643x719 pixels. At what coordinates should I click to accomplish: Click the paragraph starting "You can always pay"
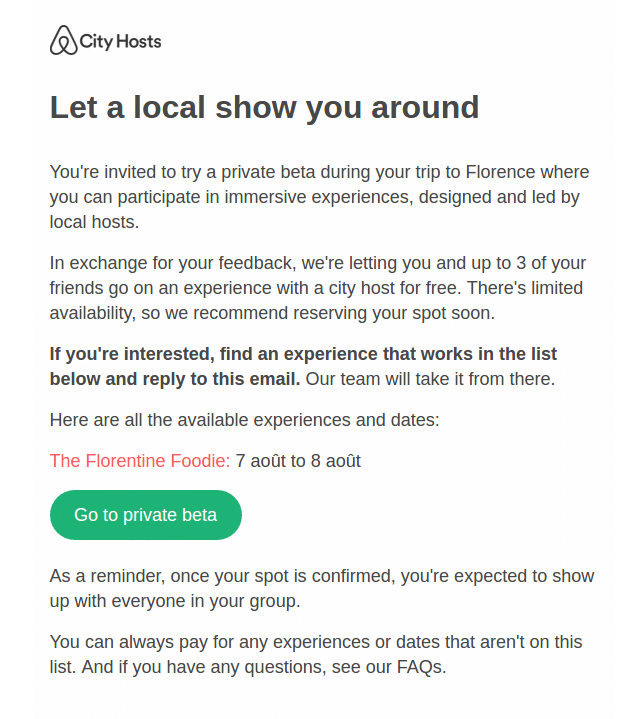(315, 654)
